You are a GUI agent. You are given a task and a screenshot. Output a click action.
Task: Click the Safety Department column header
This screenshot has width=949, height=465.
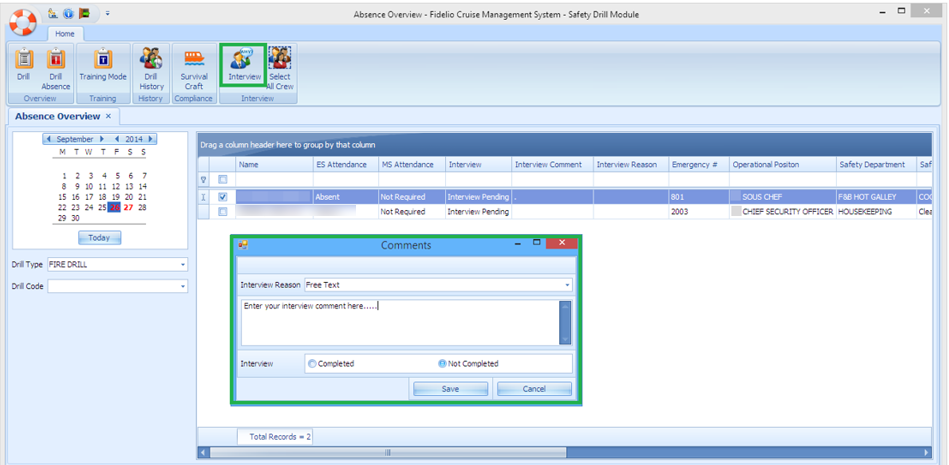click(876, 165)
